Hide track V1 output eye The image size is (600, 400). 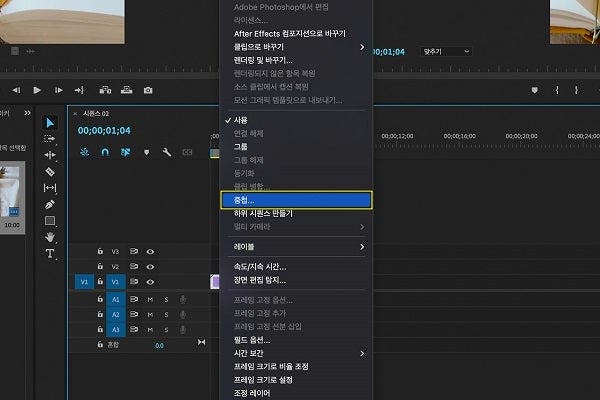[x=150, y=282]
